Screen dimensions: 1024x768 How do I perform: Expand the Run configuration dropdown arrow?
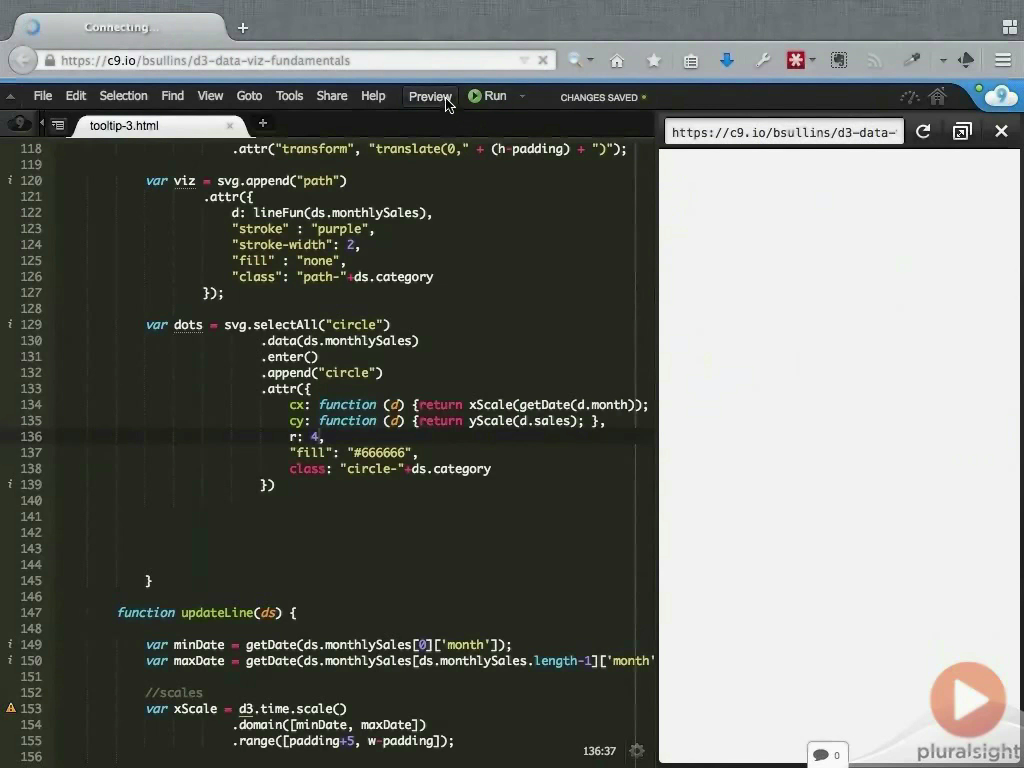[522, 97]
